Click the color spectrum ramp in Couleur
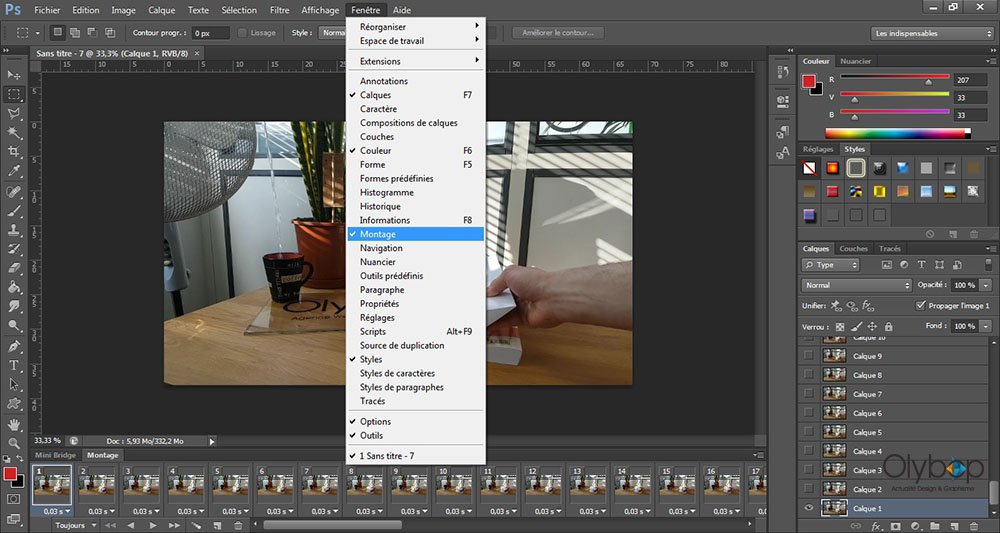This screenshot has height=533, width=1000. pyautogui.click(x=898, y=134)
